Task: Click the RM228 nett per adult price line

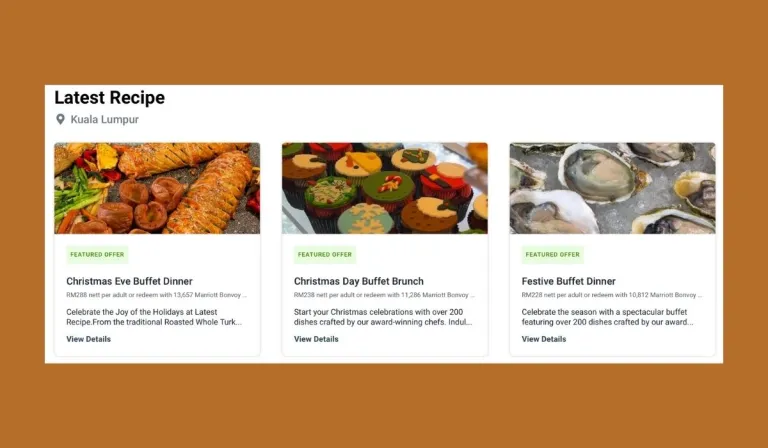Action: [612, 295]
